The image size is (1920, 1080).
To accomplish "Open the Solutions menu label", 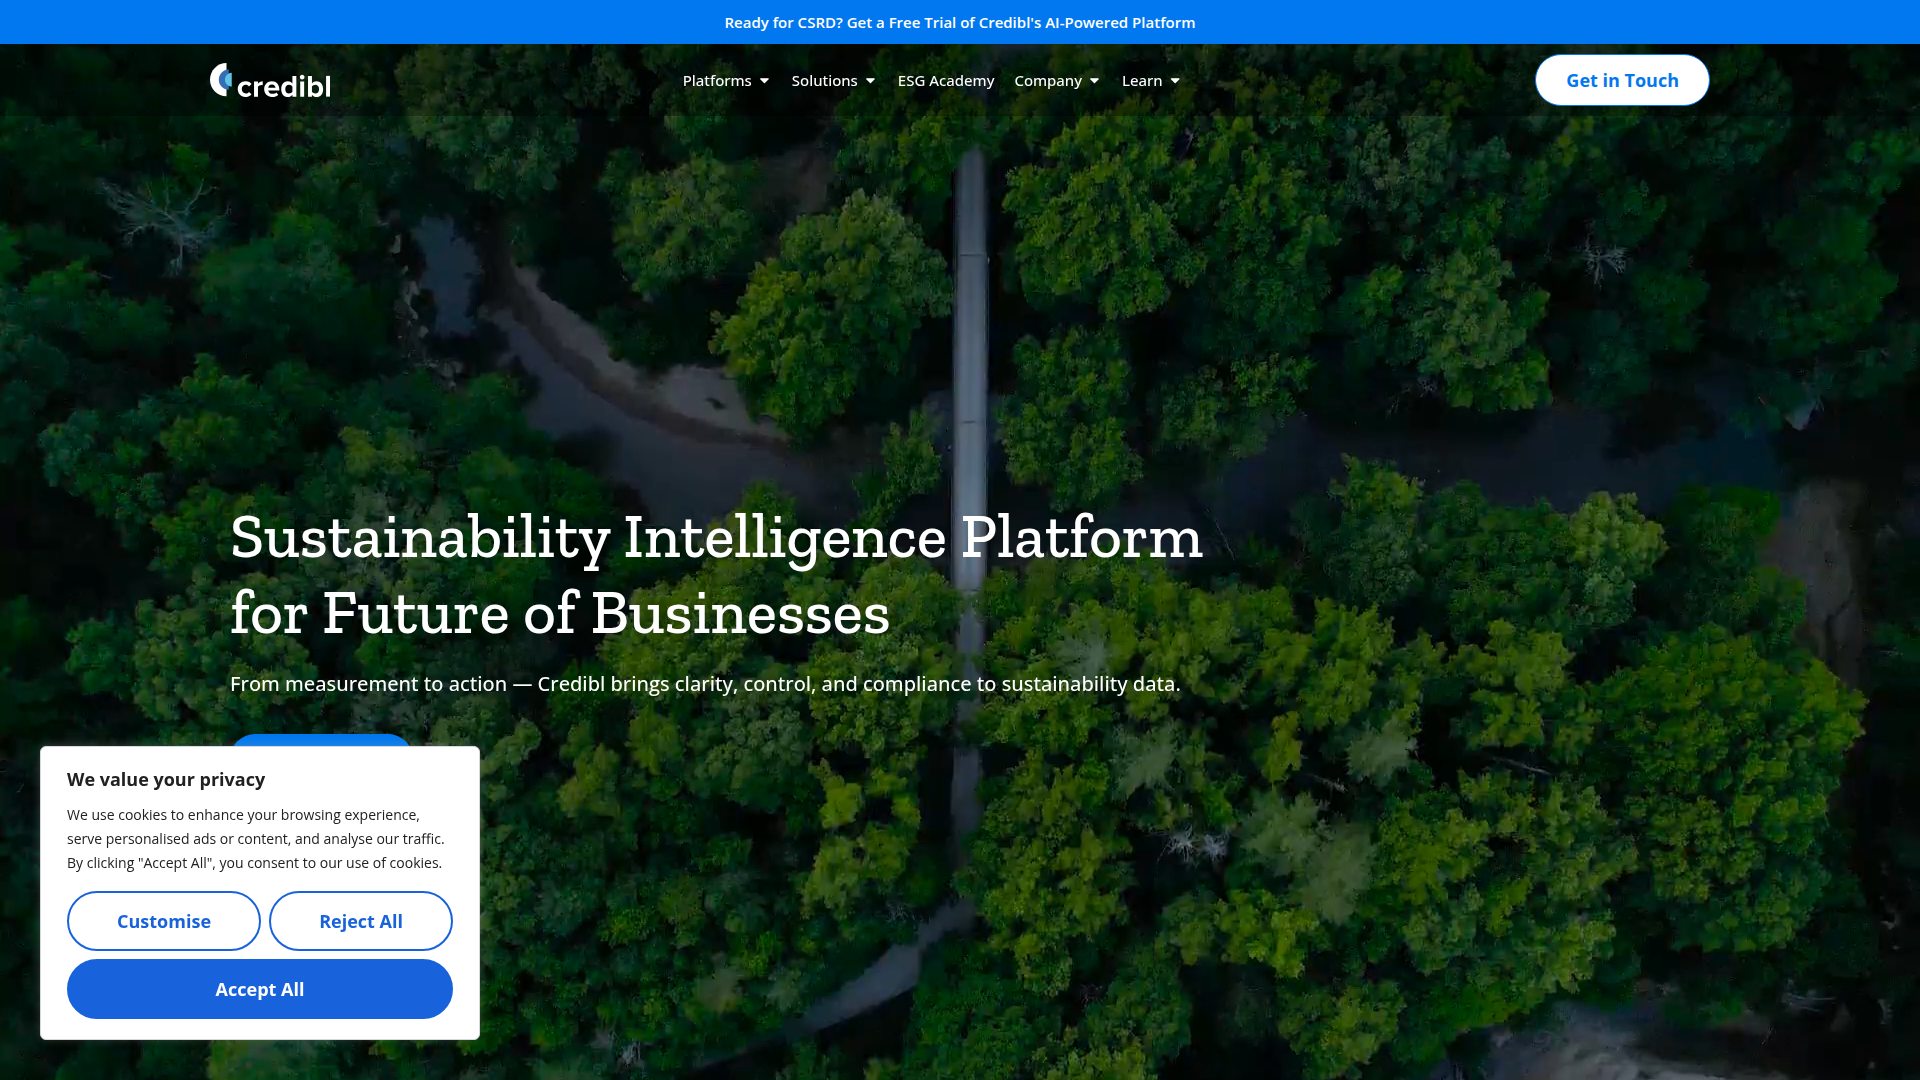I will coord(824,80).
